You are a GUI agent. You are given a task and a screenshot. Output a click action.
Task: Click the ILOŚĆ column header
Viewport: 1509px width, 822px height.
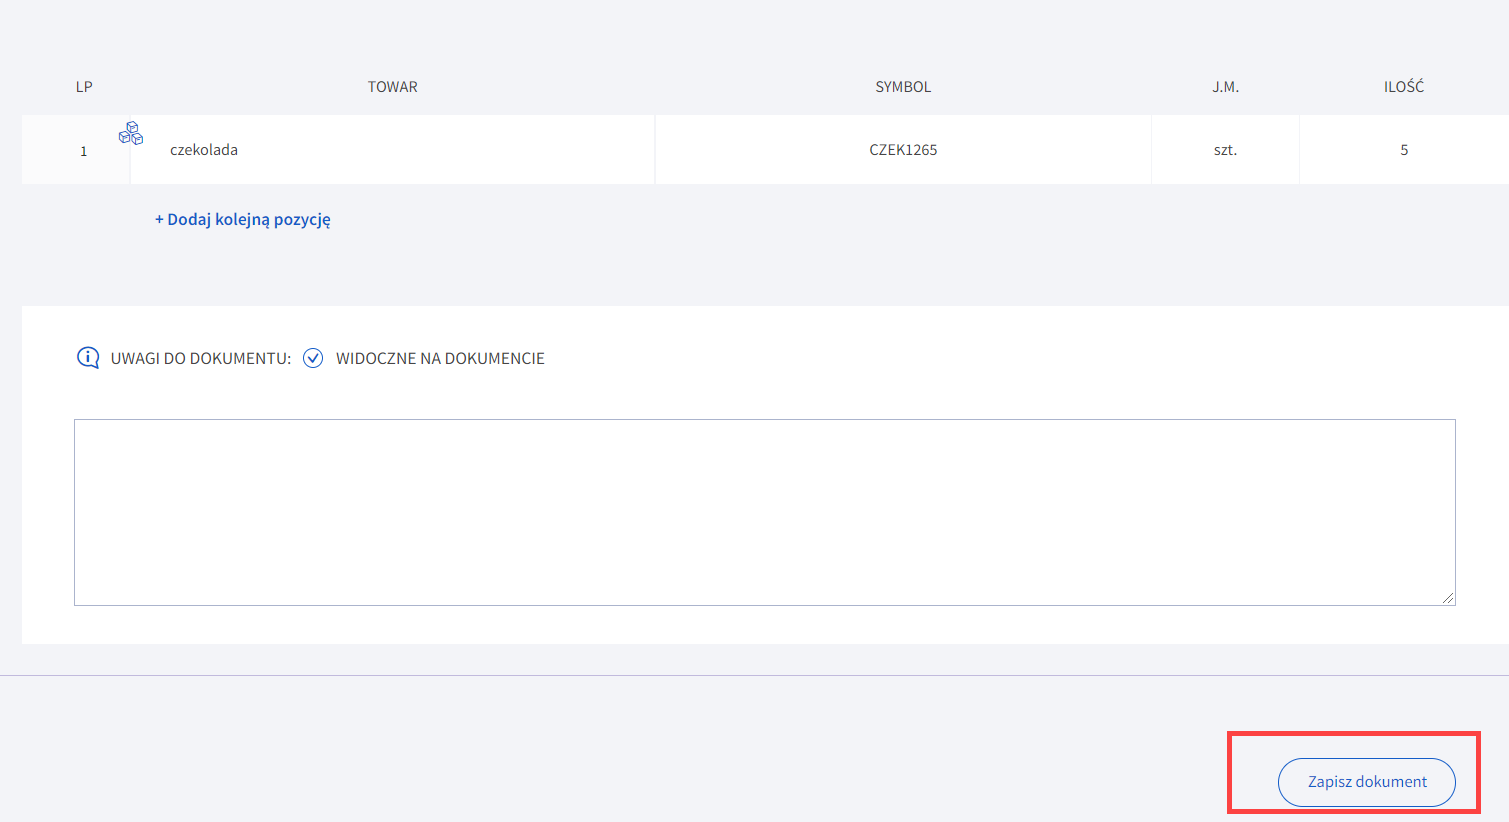[1404, 87]
